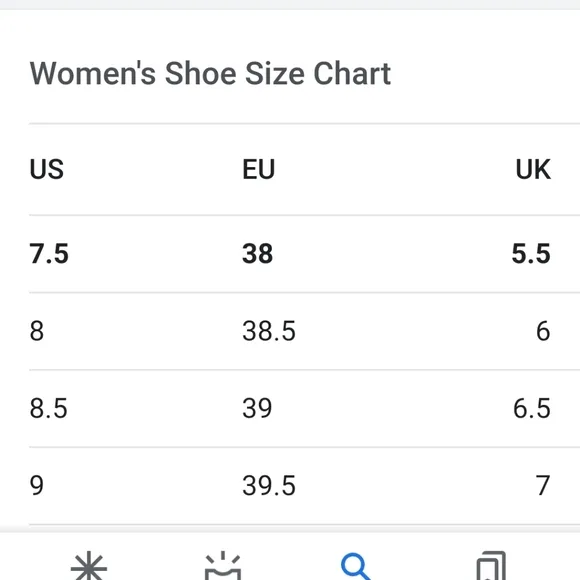Viewport: 580px width, 580px height.
Task: Select the EU column header
Action: [259, 169]
